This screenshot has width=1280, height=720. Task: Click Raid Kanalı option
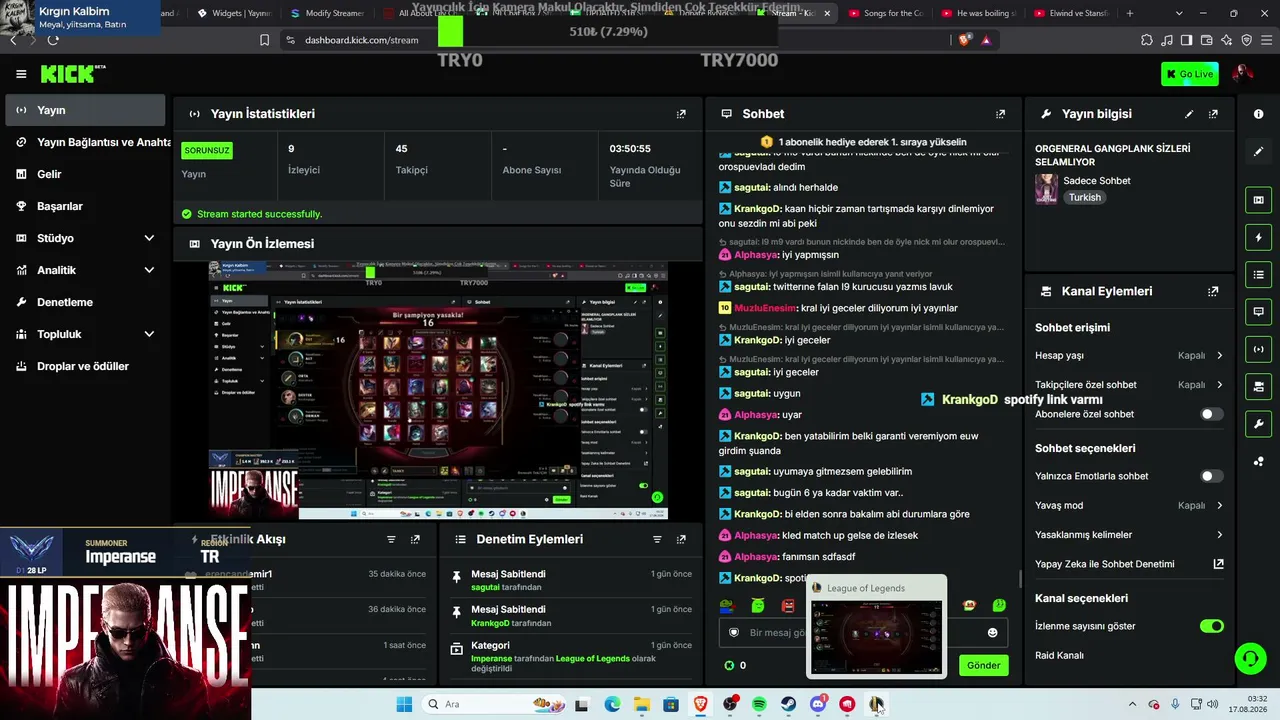tap(1059, 656)
